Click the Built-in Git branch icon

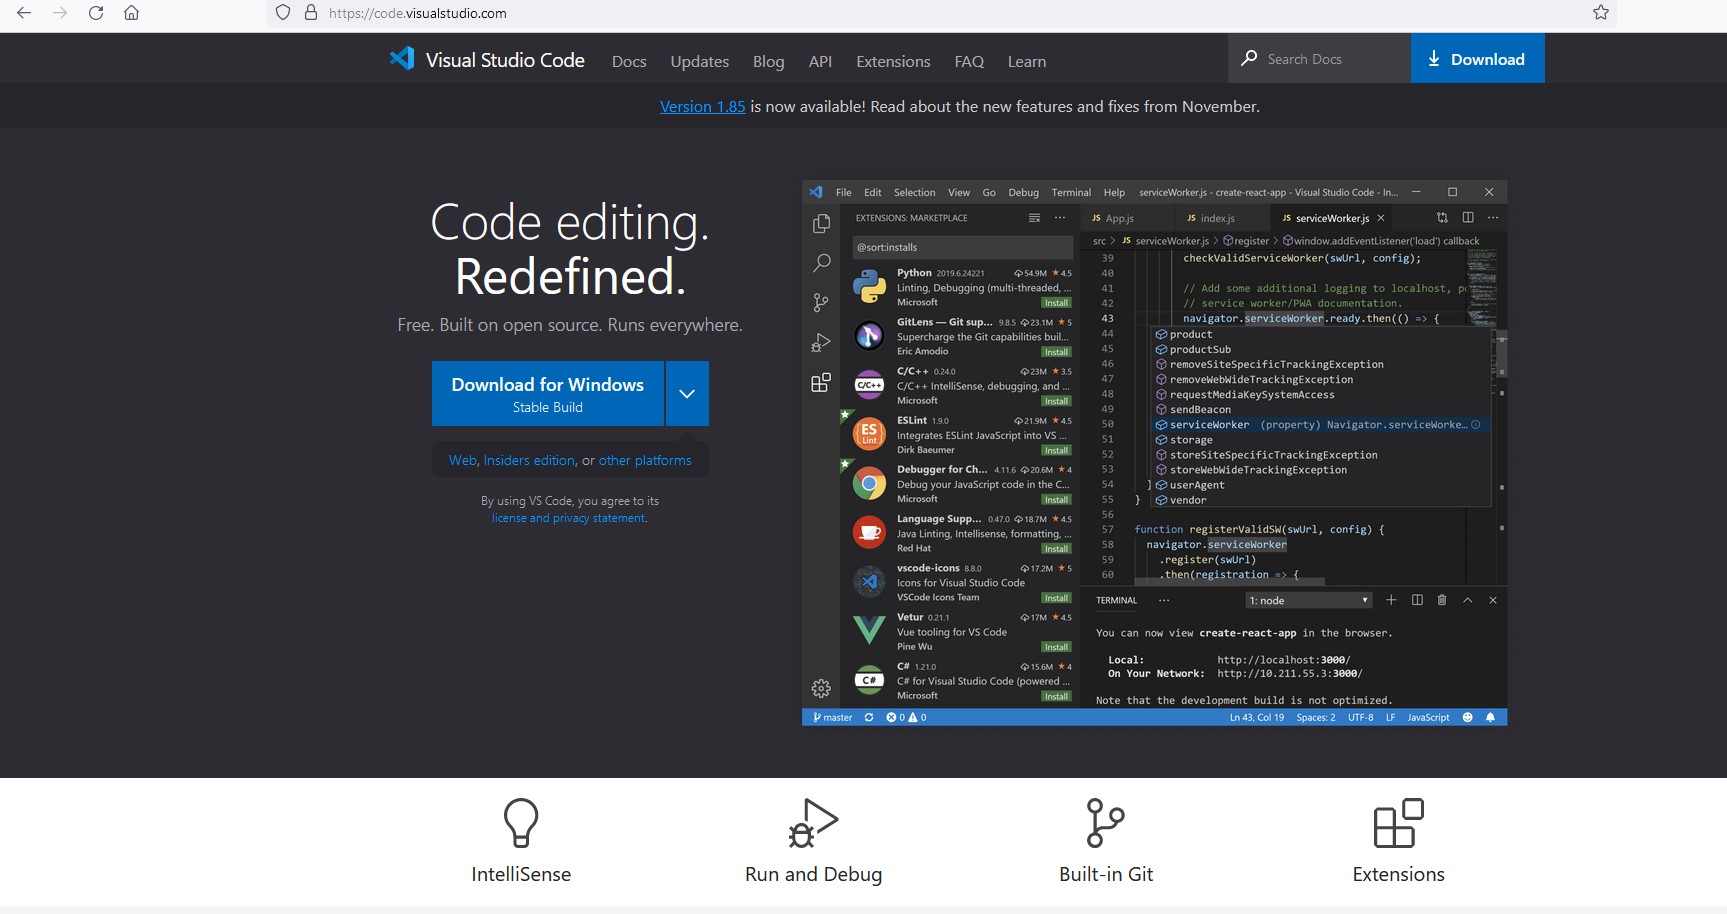tap(1106, 823)
